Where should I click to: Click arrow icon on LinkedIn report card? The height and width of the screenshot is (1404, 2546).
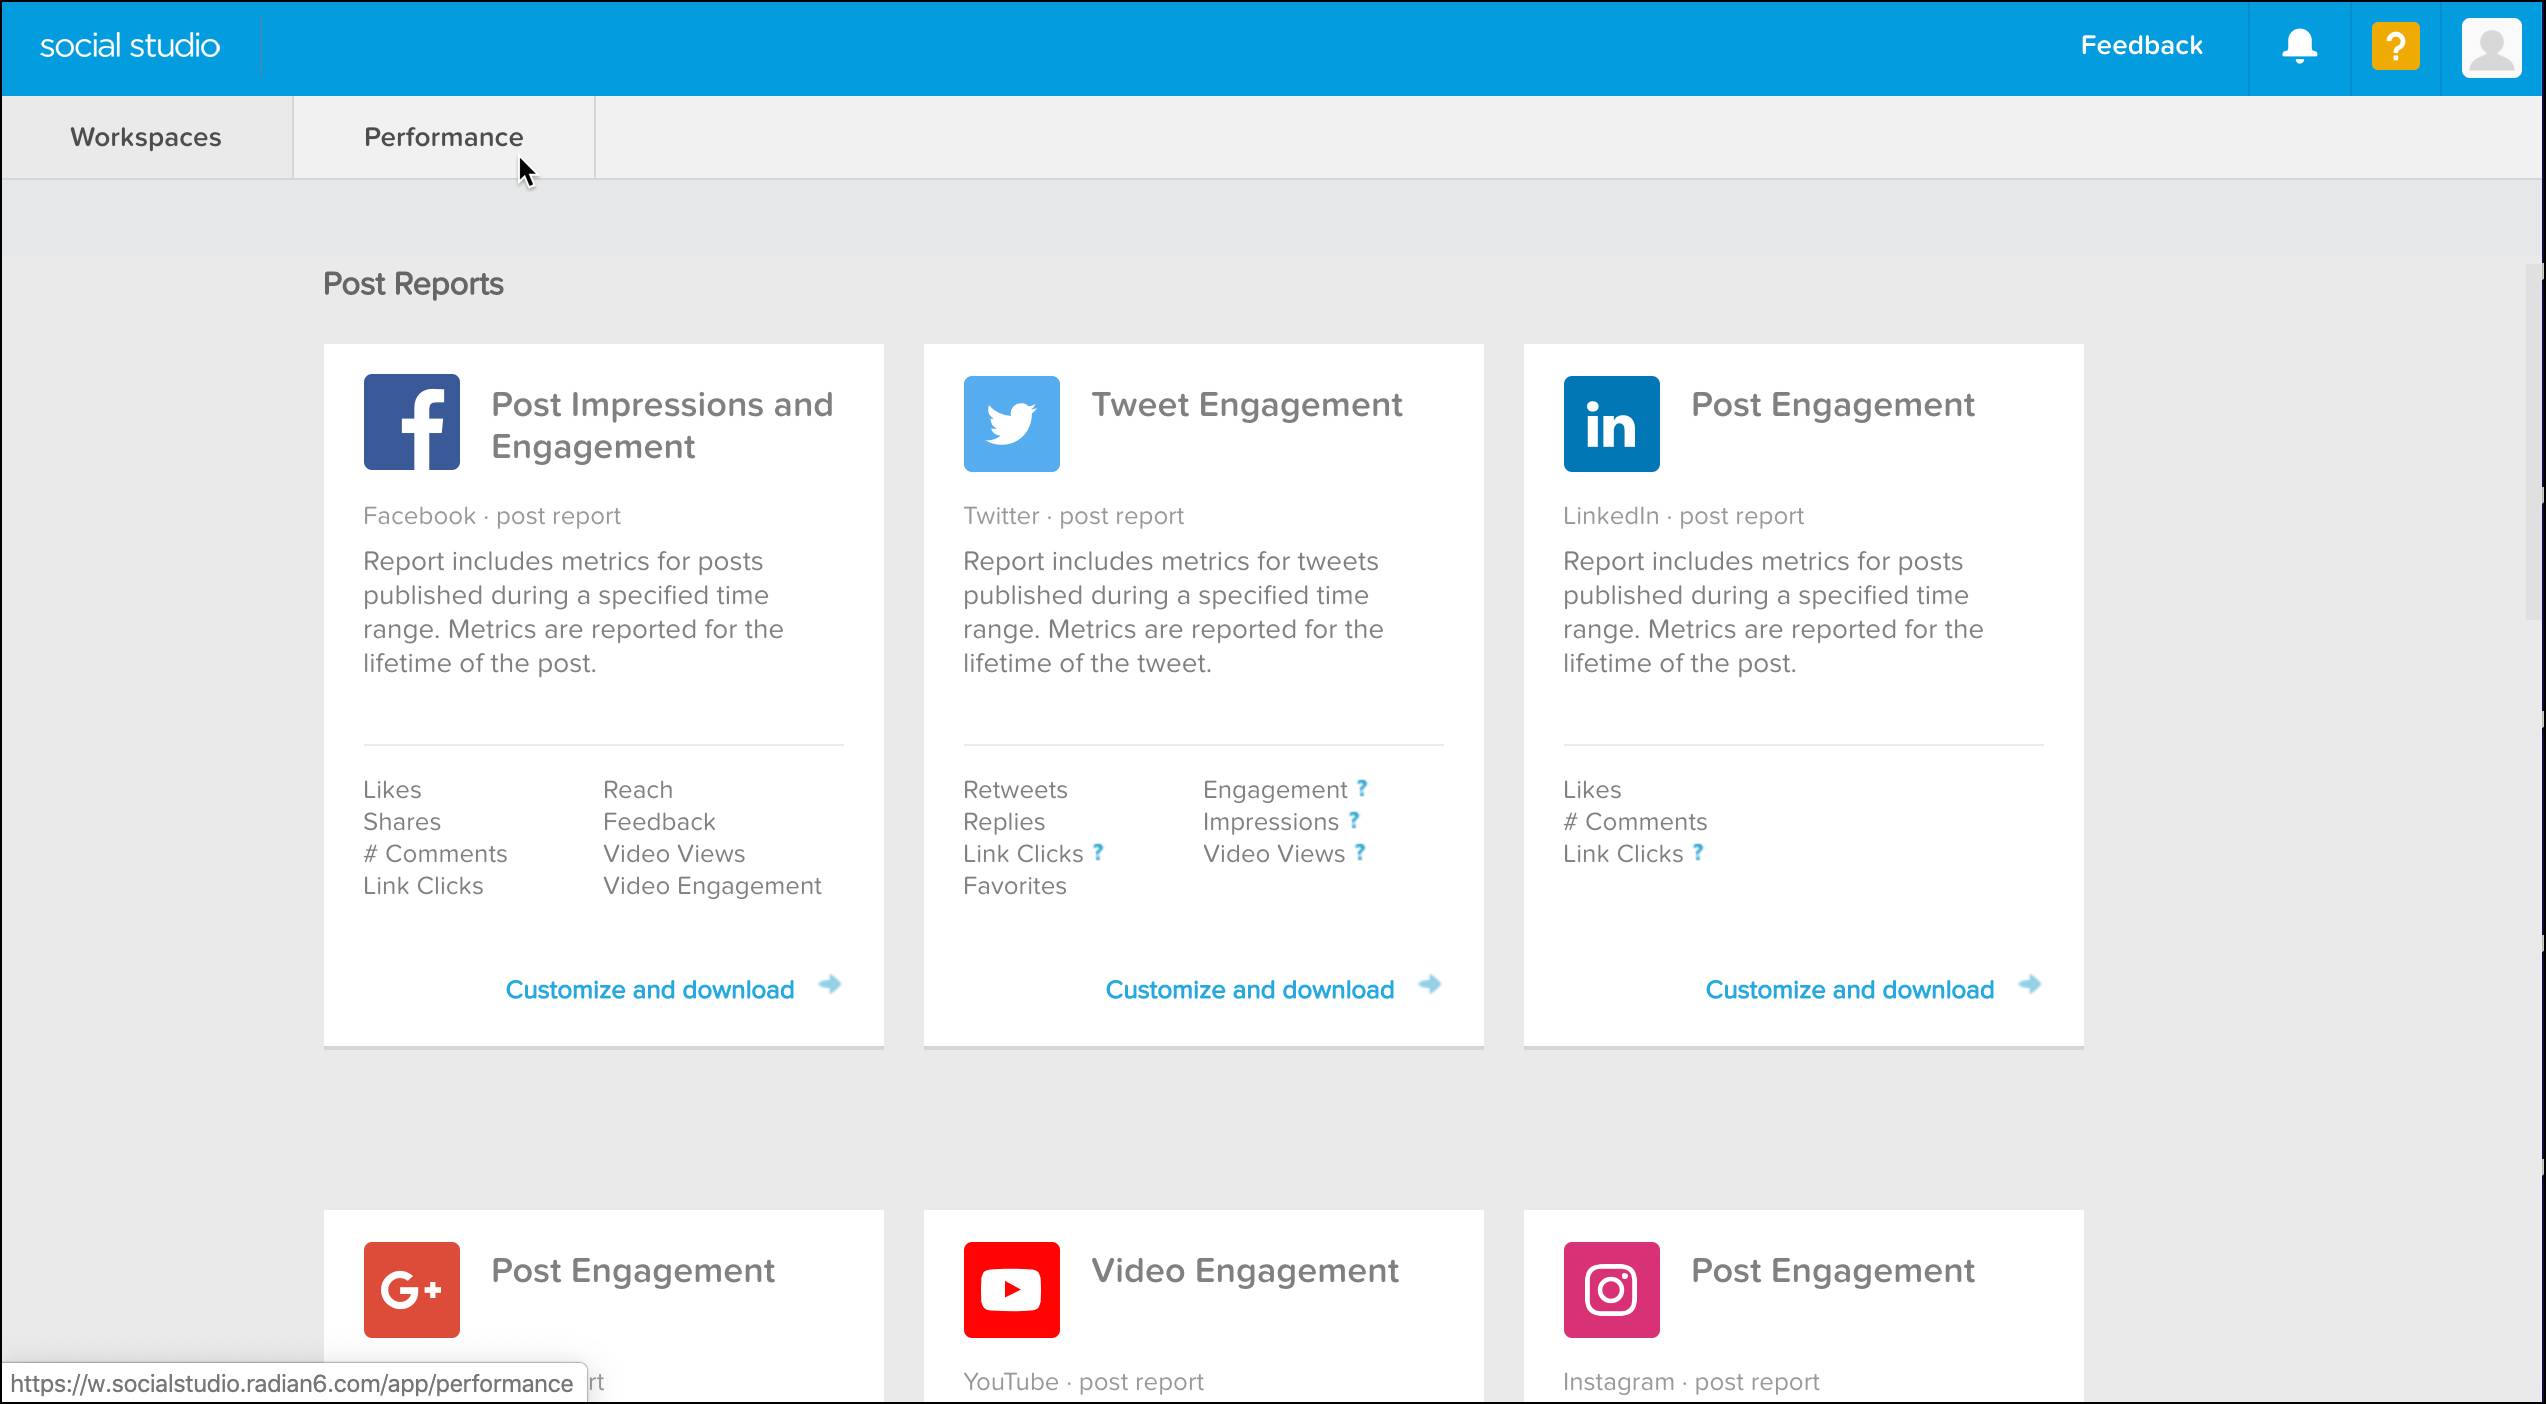(2030, 985)
